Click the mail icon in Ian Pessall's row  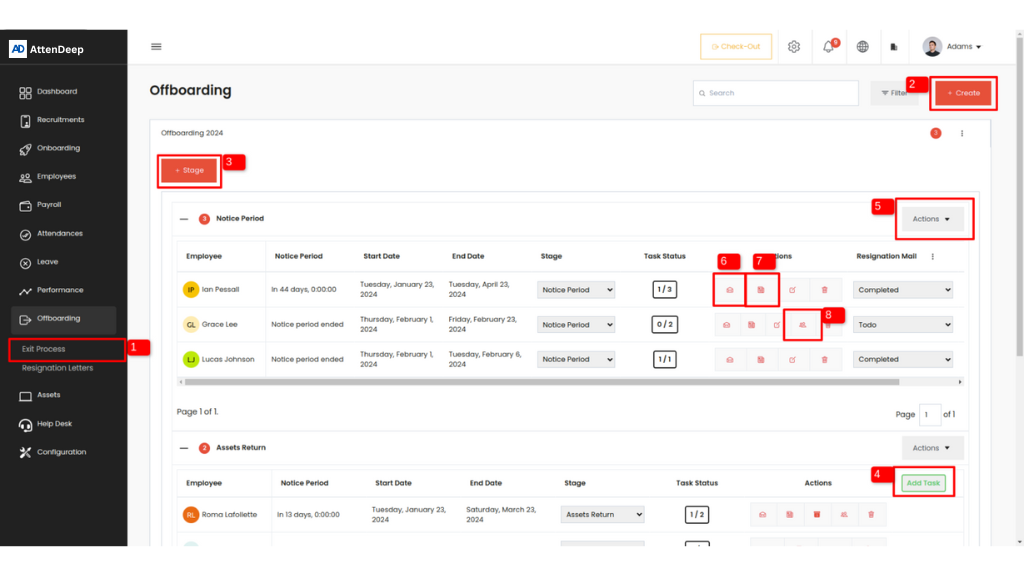pyautogui.click(x=727, y=290)
